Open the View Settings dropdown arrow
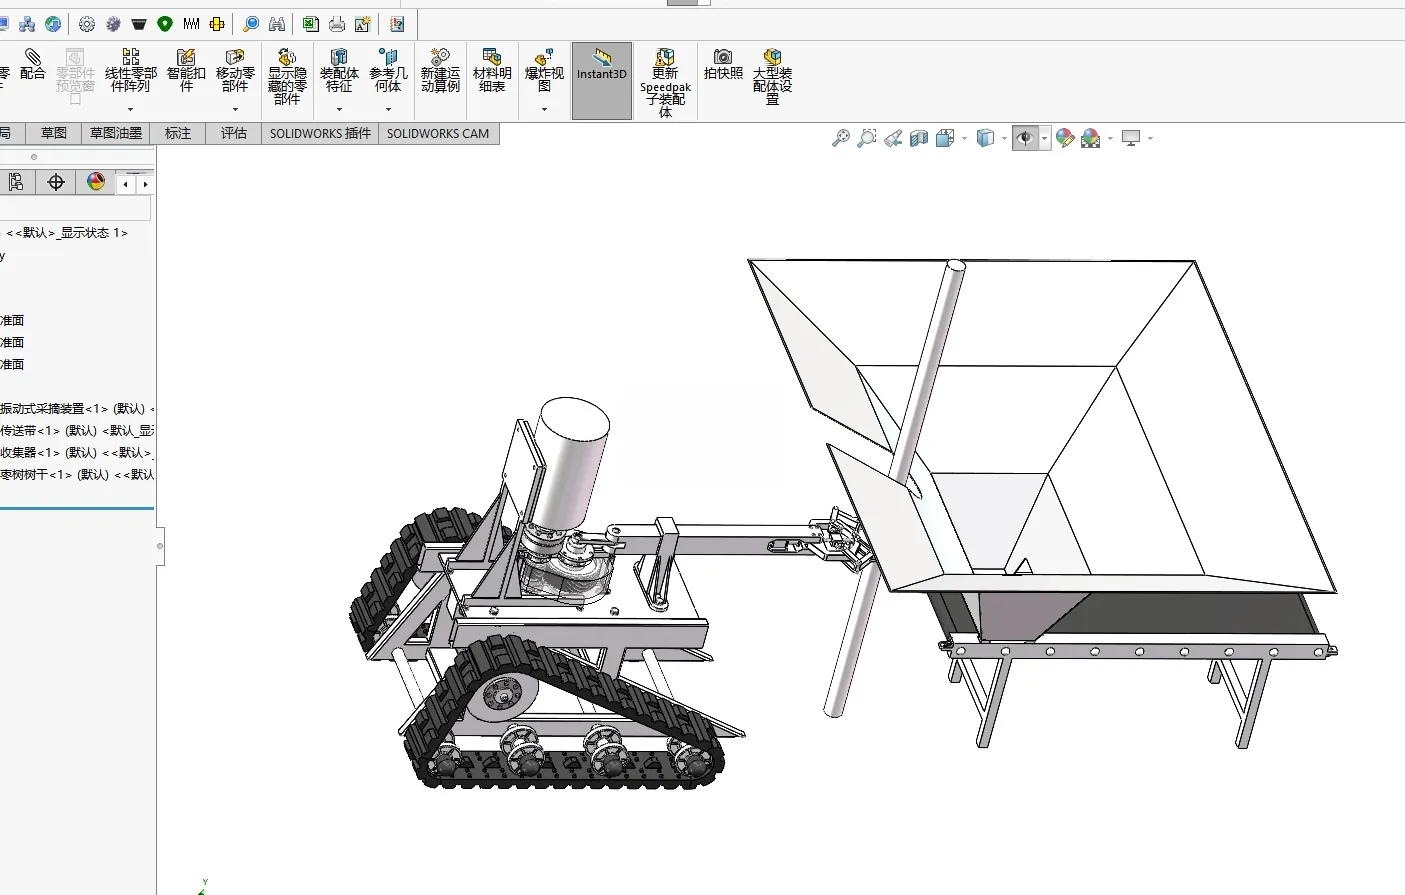Image resolution: width=1405 pixels, height=895 pixels. [1150, 138]
